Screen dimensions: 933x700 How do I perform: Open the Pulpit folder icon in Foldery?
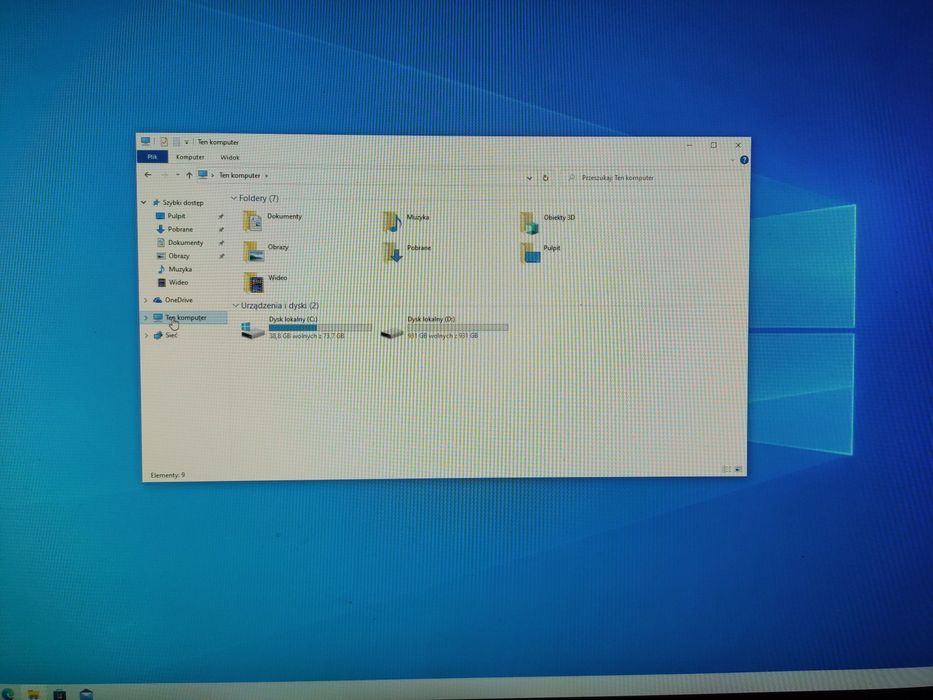pos(530,253)
